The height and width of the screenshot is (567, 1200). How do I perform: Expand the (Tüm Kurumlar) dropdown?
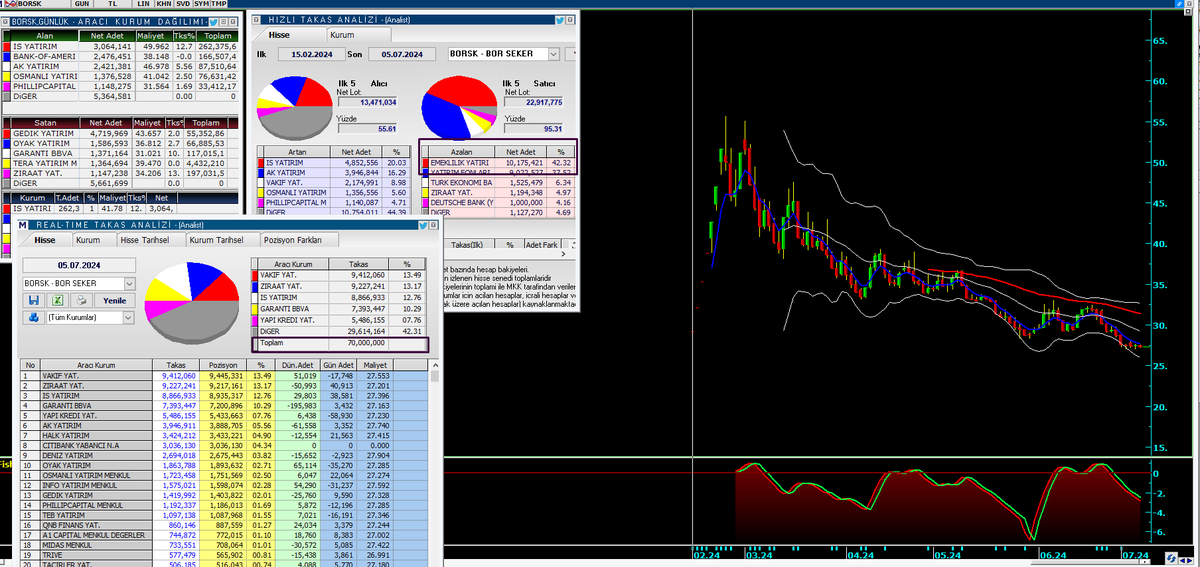click(127, 318)
